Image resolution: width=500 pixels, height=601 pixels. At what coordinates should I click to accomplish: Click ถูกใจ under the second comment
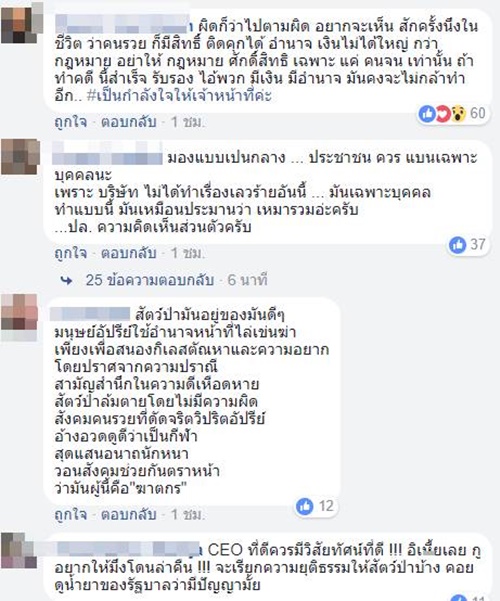(x=71, y=253)
